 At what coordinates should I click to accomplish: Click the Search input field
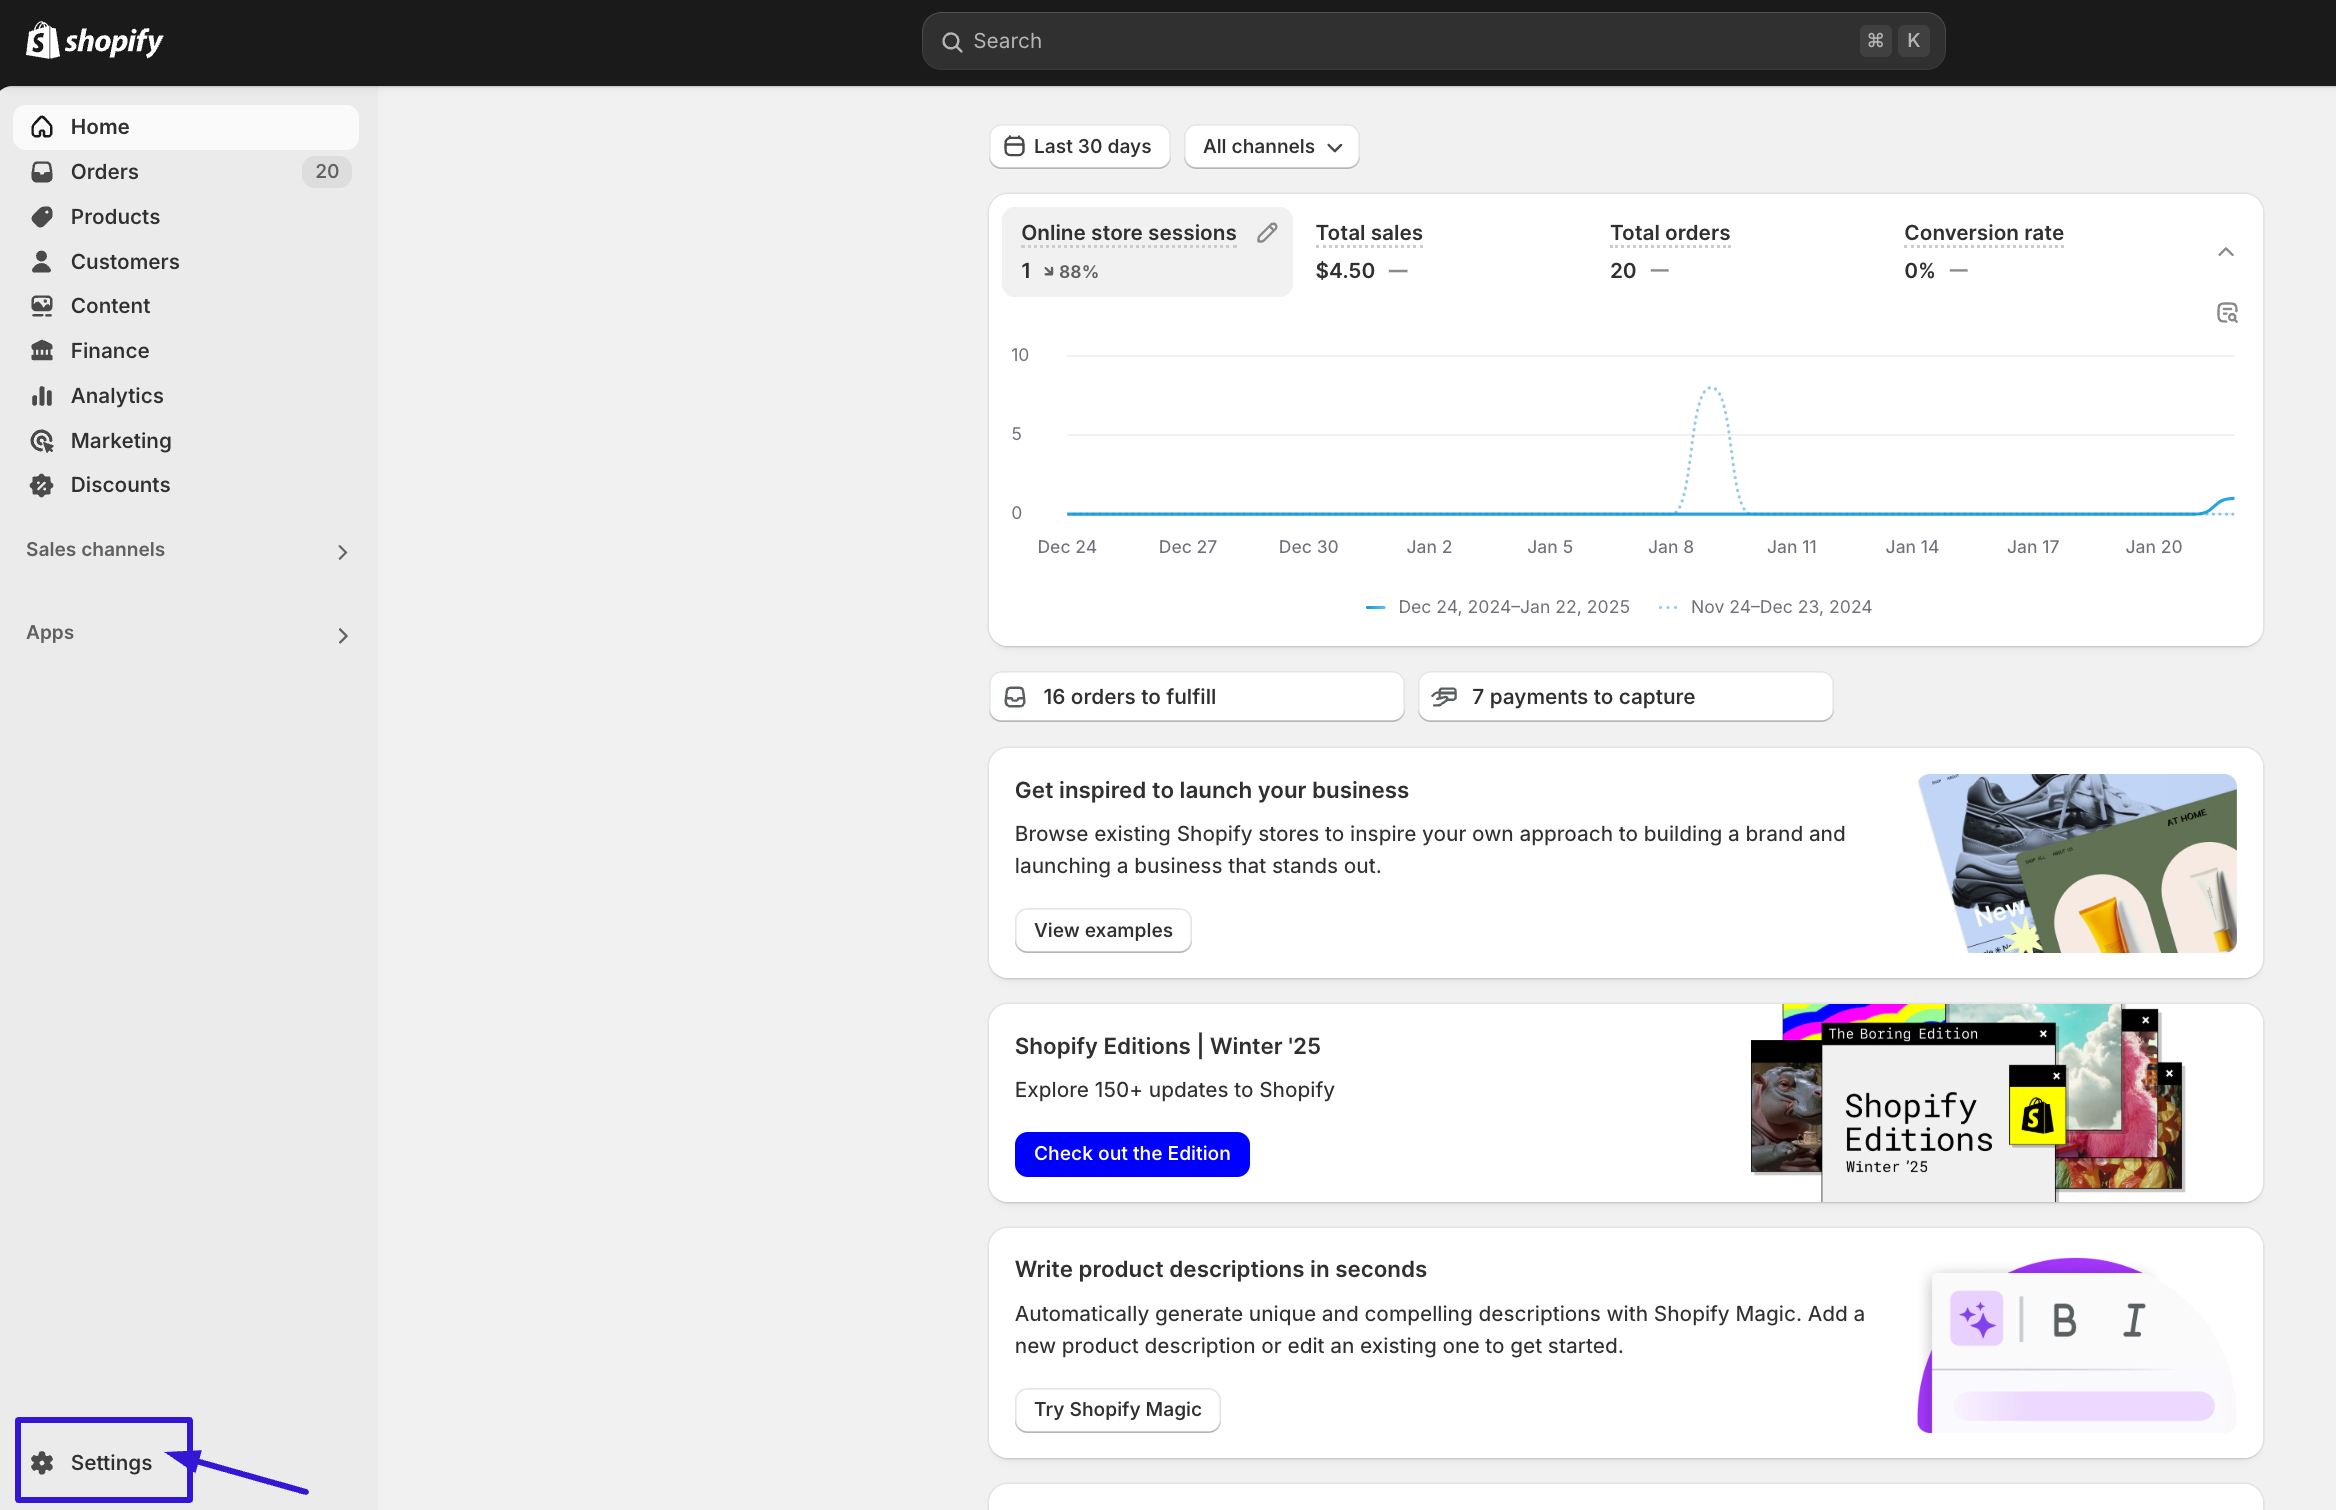point(1433,41)
